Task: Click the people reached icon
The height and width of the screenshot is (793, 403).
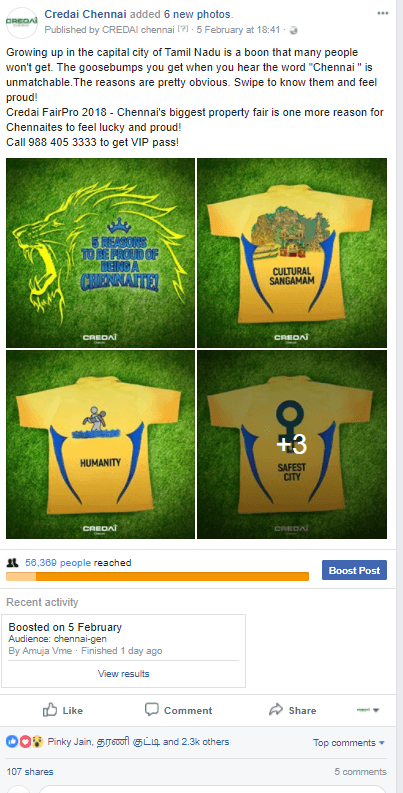Action: tap(13, 563)
